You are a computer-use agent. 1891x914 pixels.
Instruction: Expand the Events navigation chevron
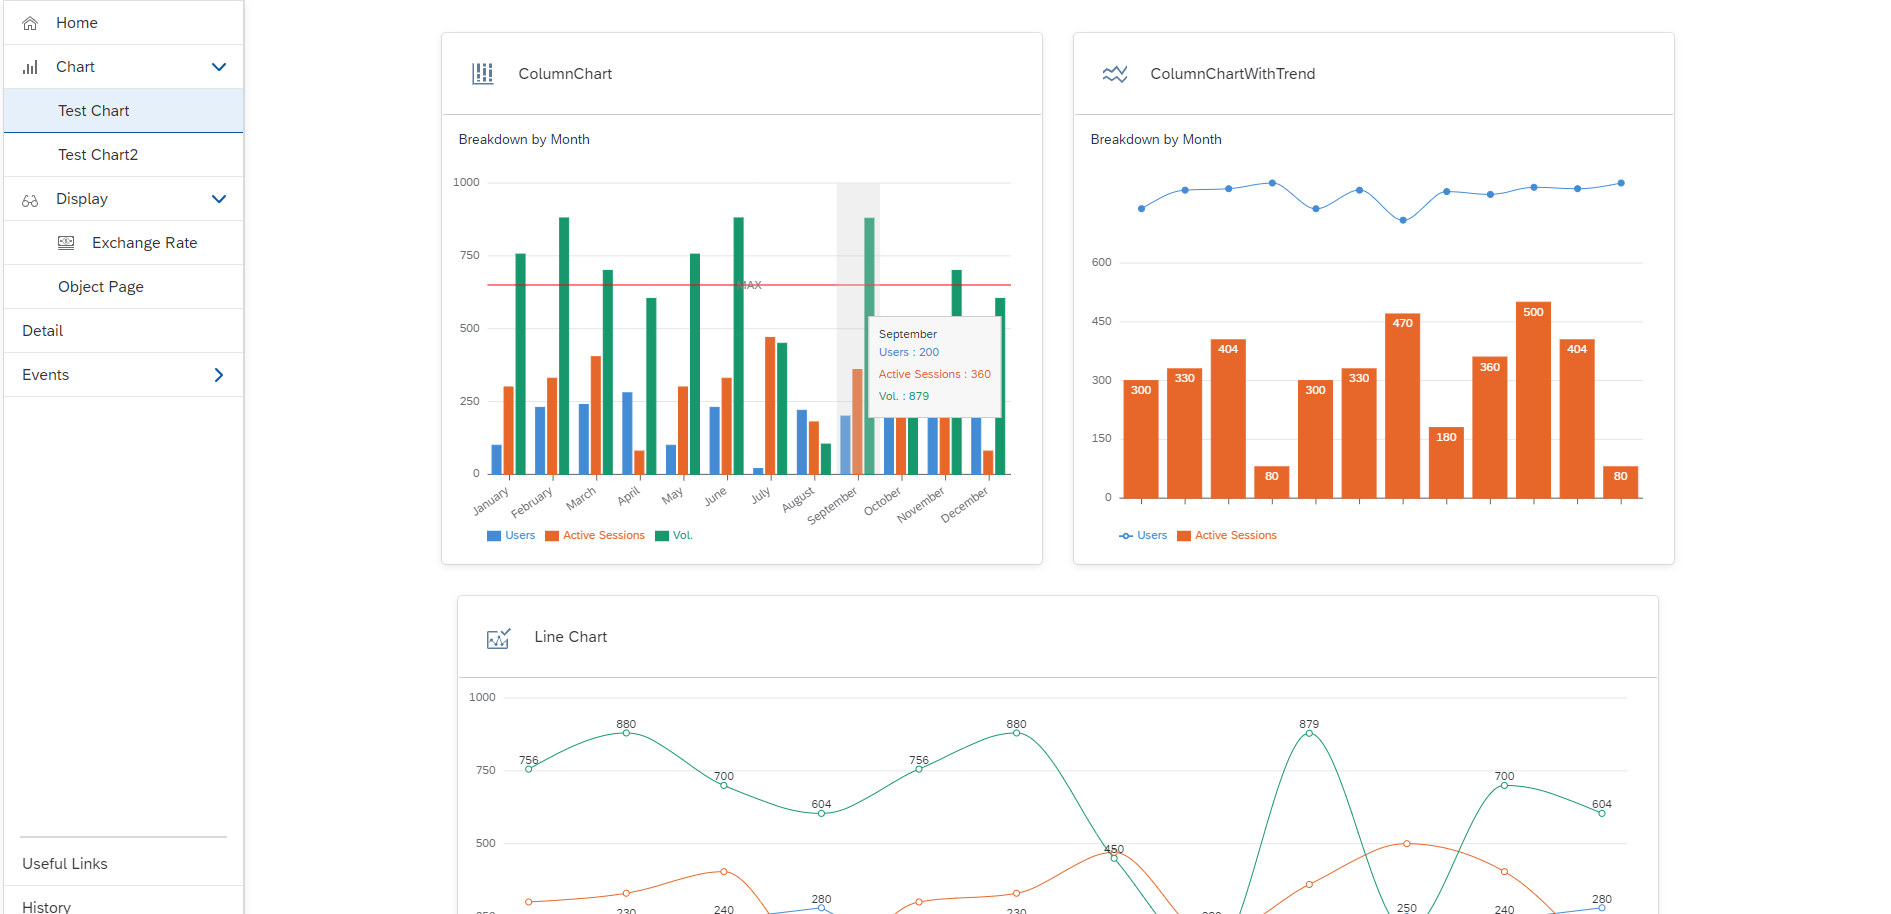[x=219, y=375]
